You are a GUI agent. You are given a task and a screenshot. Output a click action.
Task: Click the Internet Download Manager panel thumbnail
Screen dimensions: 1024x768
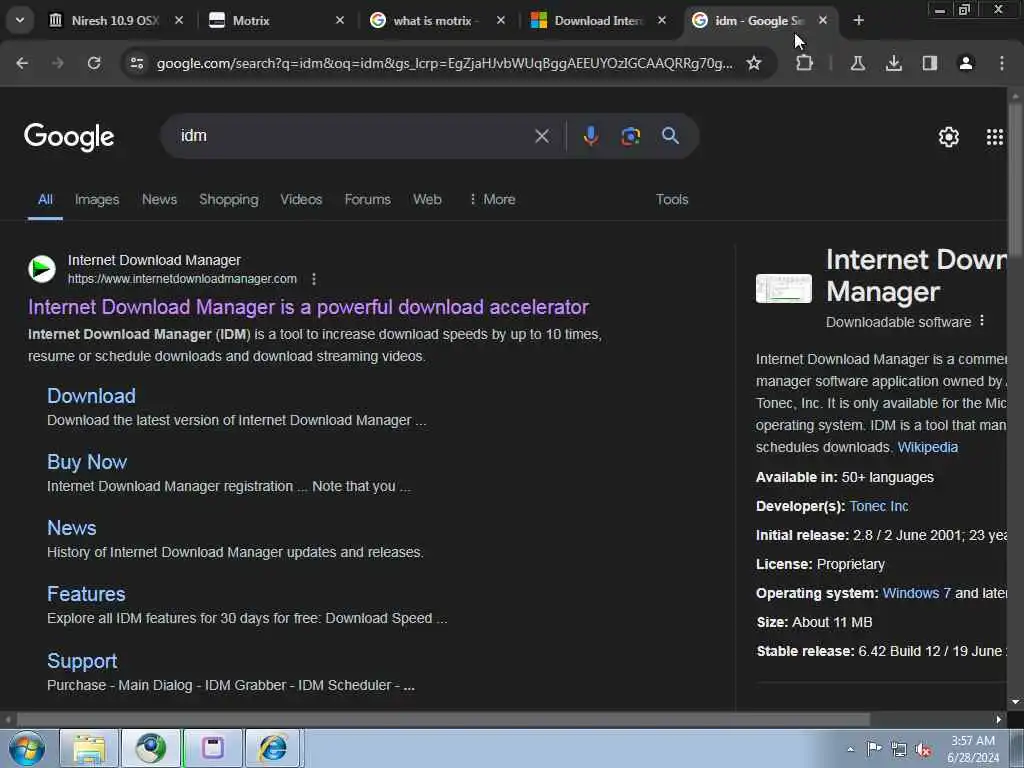pyautogui.click(x=784, y=289)
